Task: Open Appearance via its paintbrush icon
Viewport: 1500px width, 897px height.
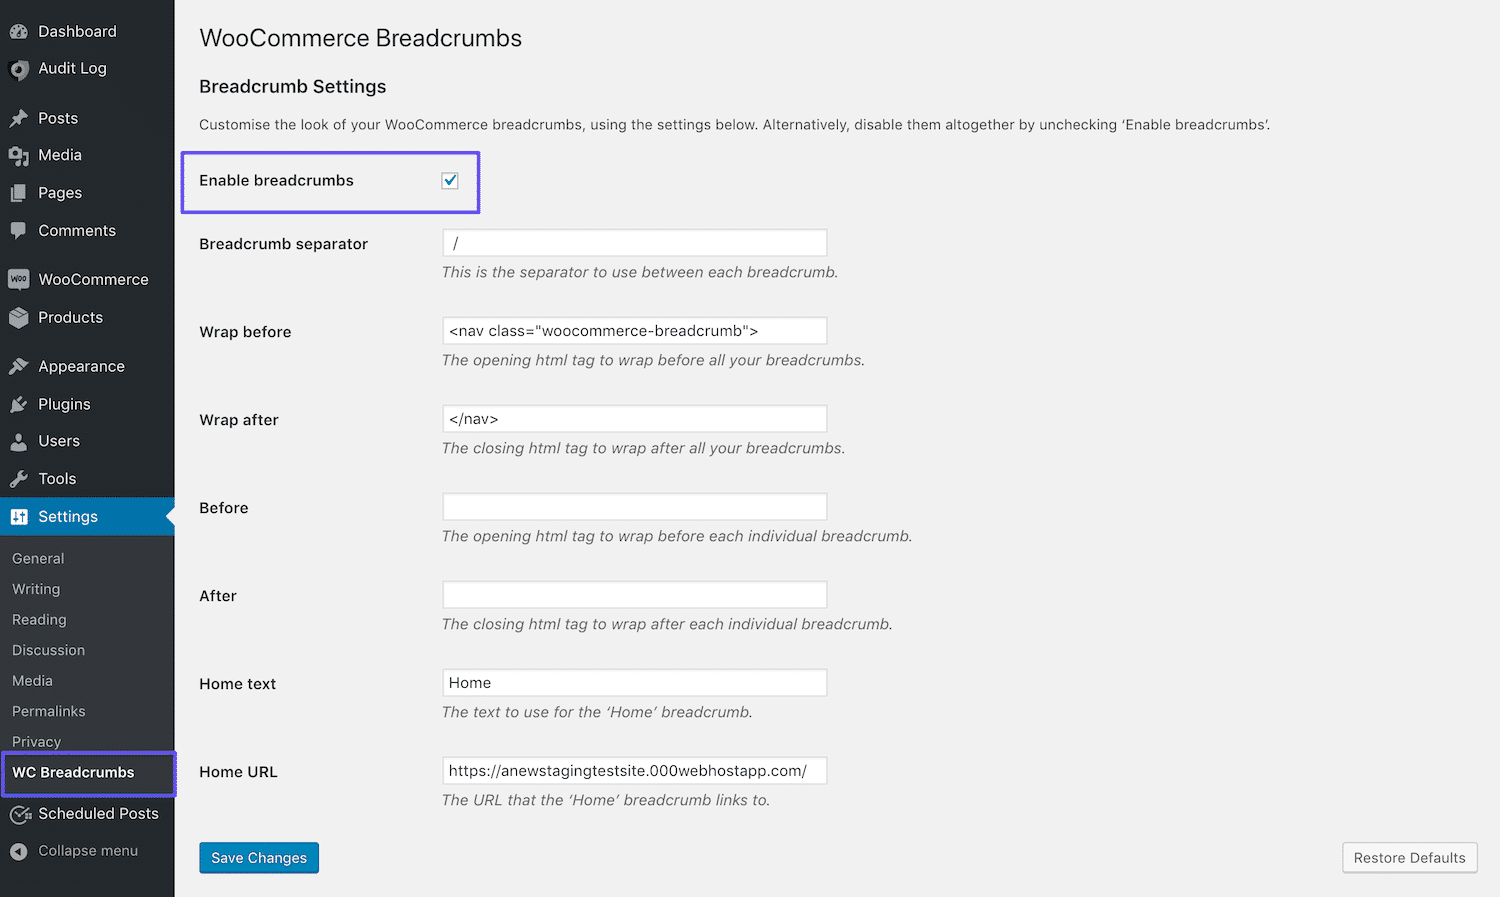Action: [19, 366]
